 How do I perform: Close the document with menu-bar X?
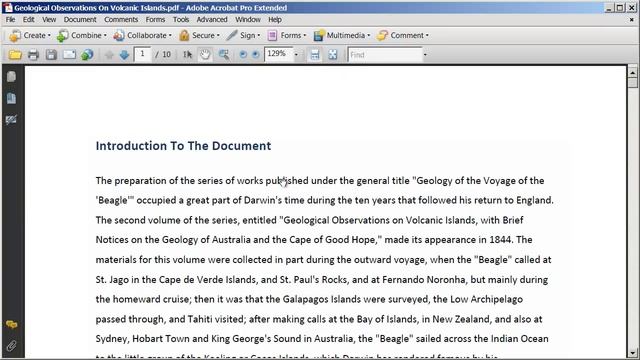631,20
